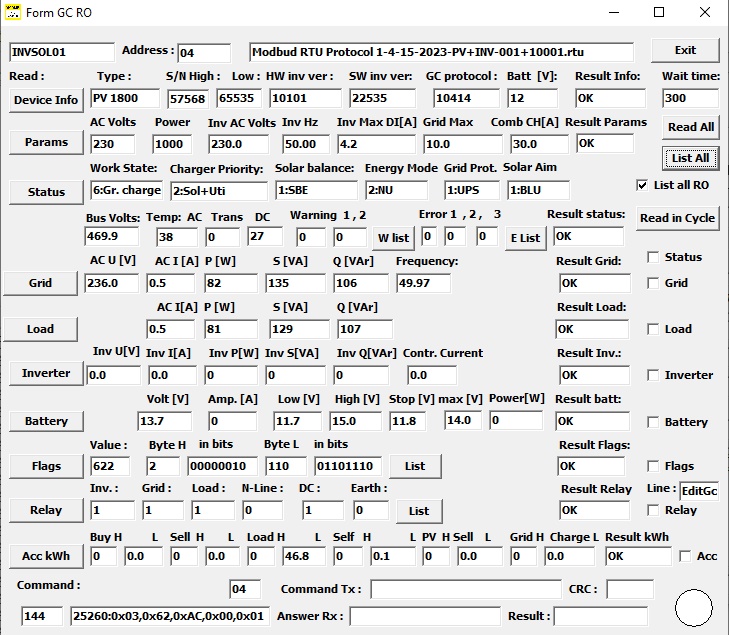Click the Battery read button
The width and height of the screenshot is (729, 635).
(x=46, y=421)
